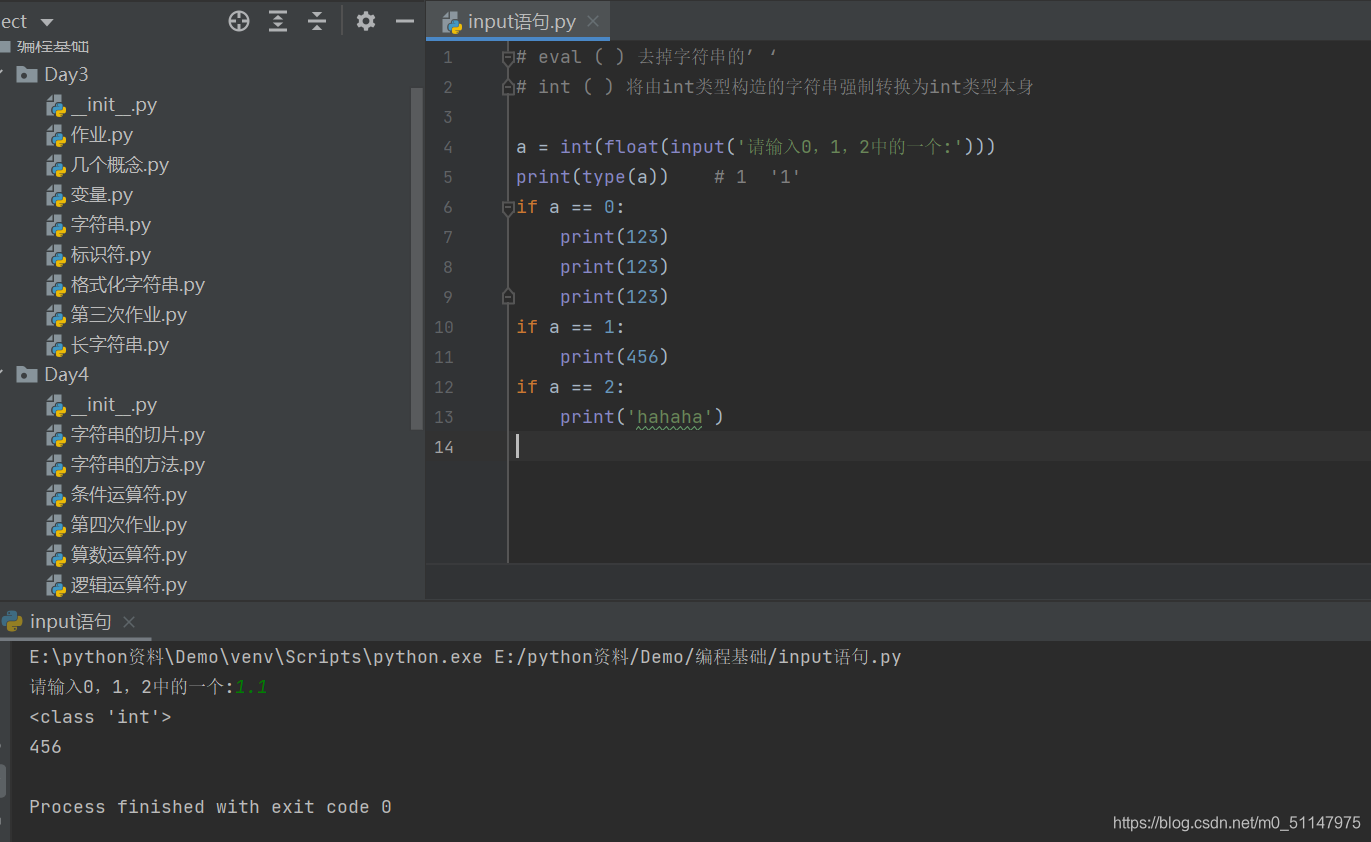This screenshot has height=842, width=1371.
Task: Open 格式化字符串.py file
Action: pyautogui.click(x=138, y=284)
